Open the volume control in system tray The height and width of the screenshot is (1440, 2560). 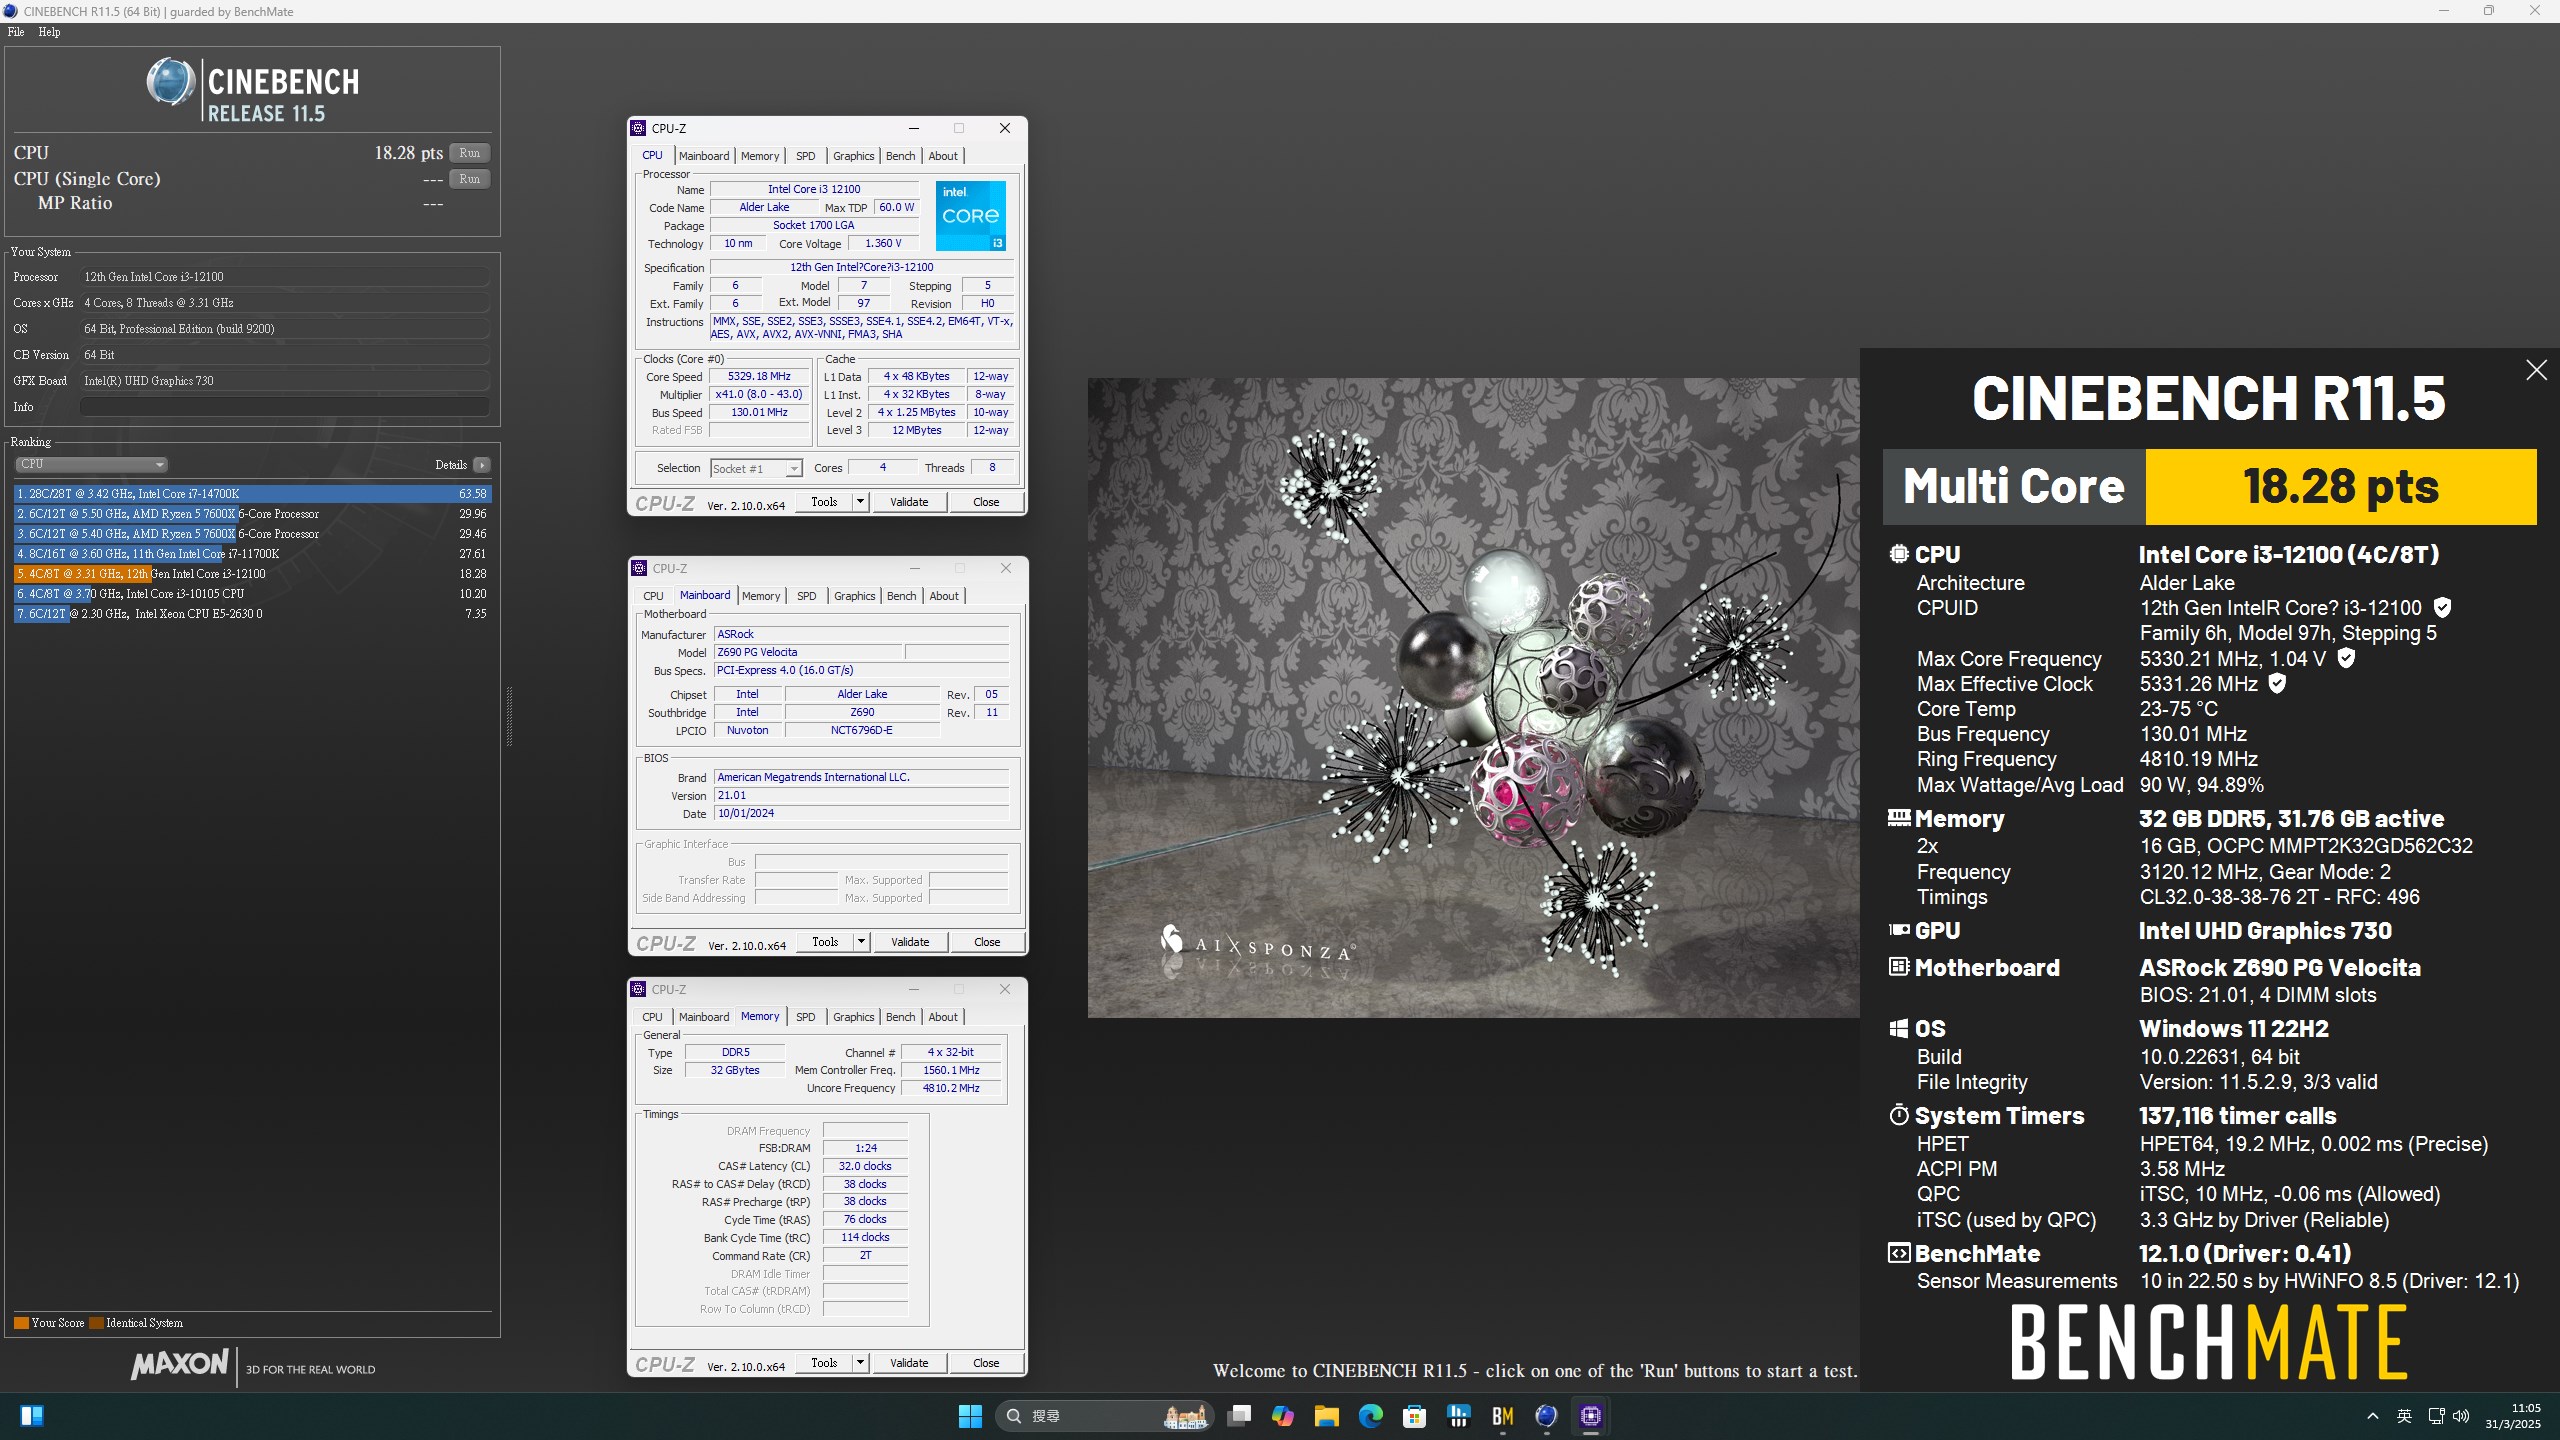click(x=2461, y=1416)
